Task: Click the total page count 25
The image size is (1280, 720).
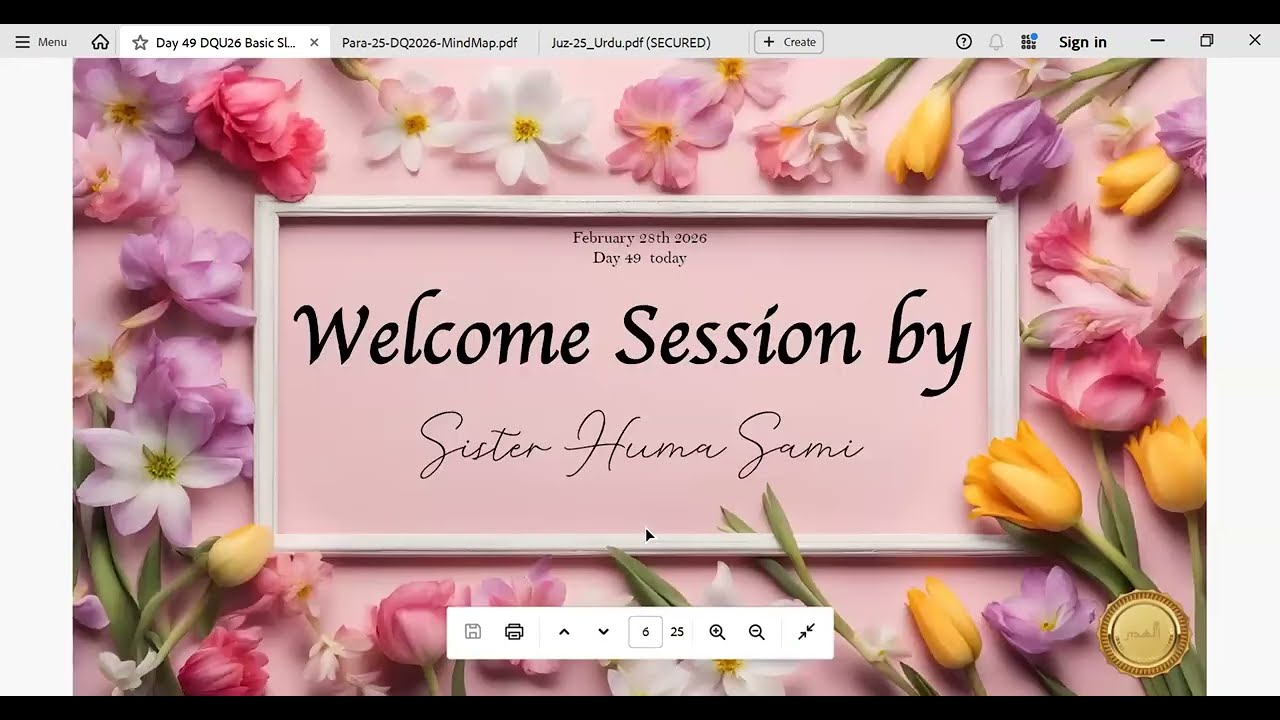Action: tap(677, 632)
